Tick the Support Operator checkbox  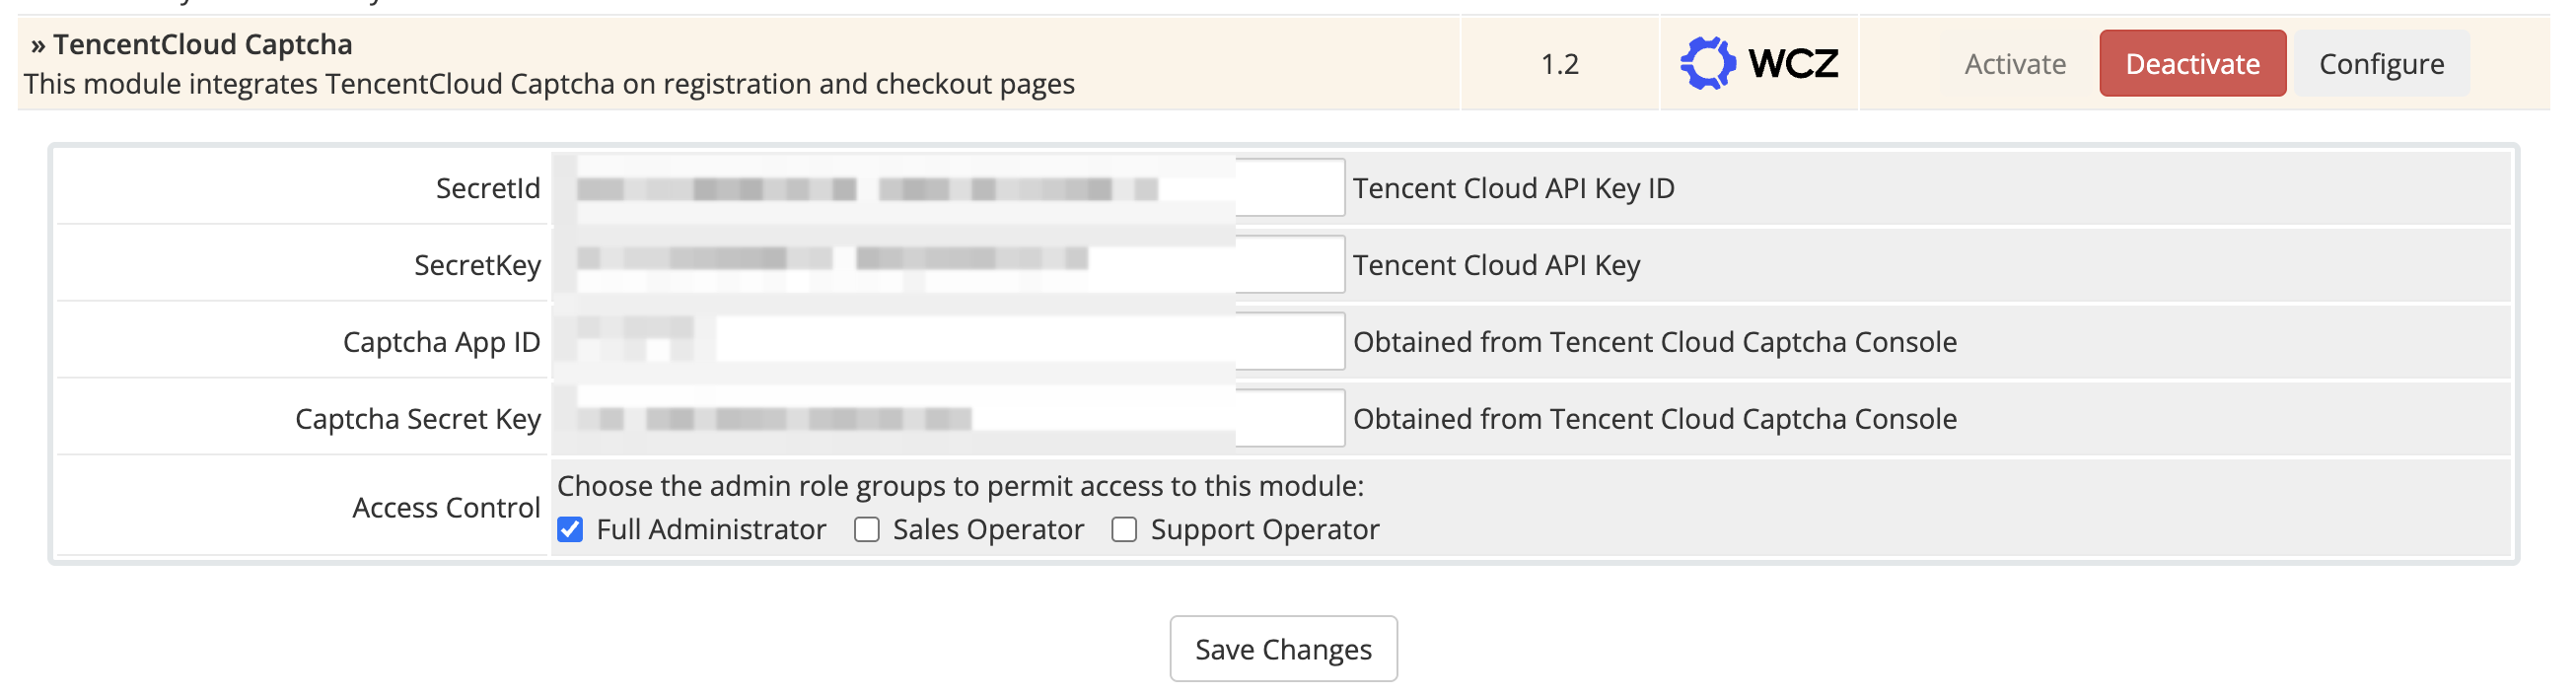click(x=1124, y=530)
